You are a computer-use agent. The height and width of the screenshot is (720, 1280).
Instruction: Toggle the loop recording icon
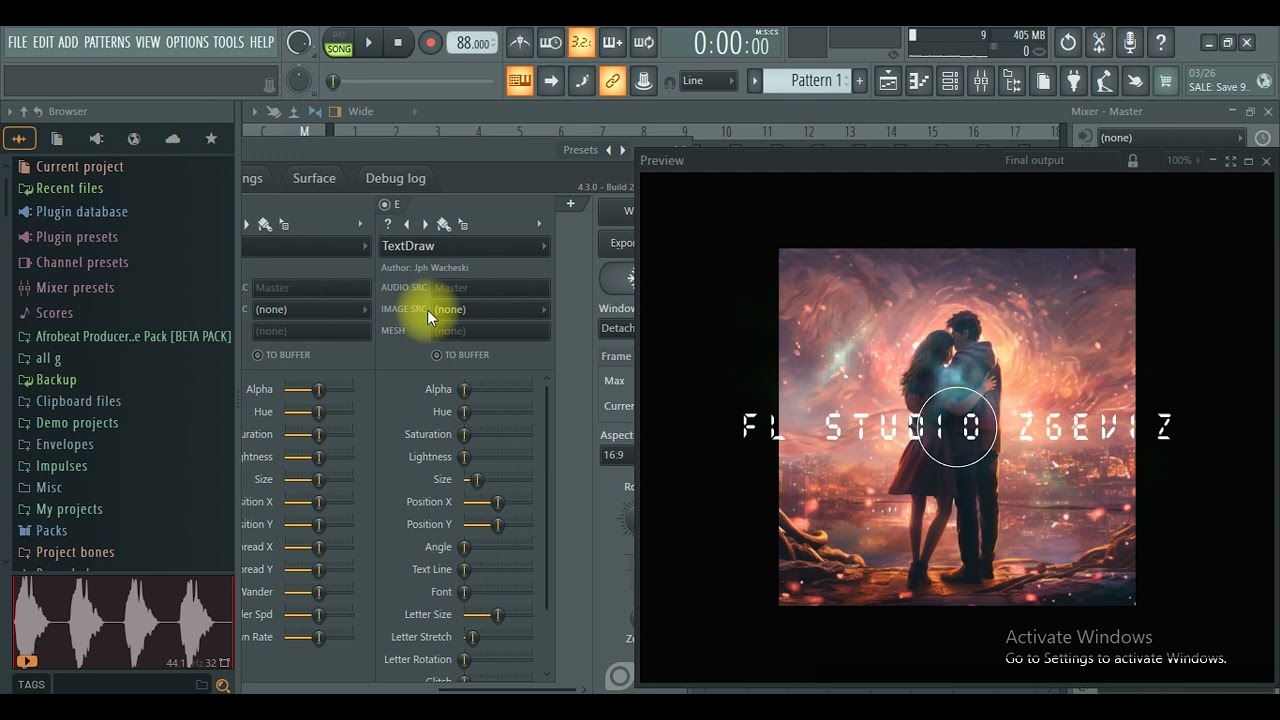tap(644, 42)
